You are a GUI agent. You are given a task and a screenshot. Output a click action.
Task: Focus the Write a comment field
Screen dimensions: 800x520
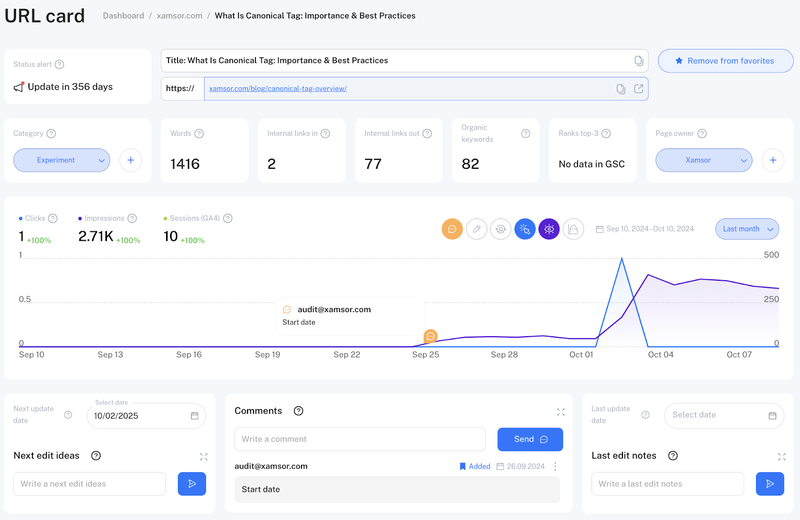pyautogui.click(x=360, y=439)
